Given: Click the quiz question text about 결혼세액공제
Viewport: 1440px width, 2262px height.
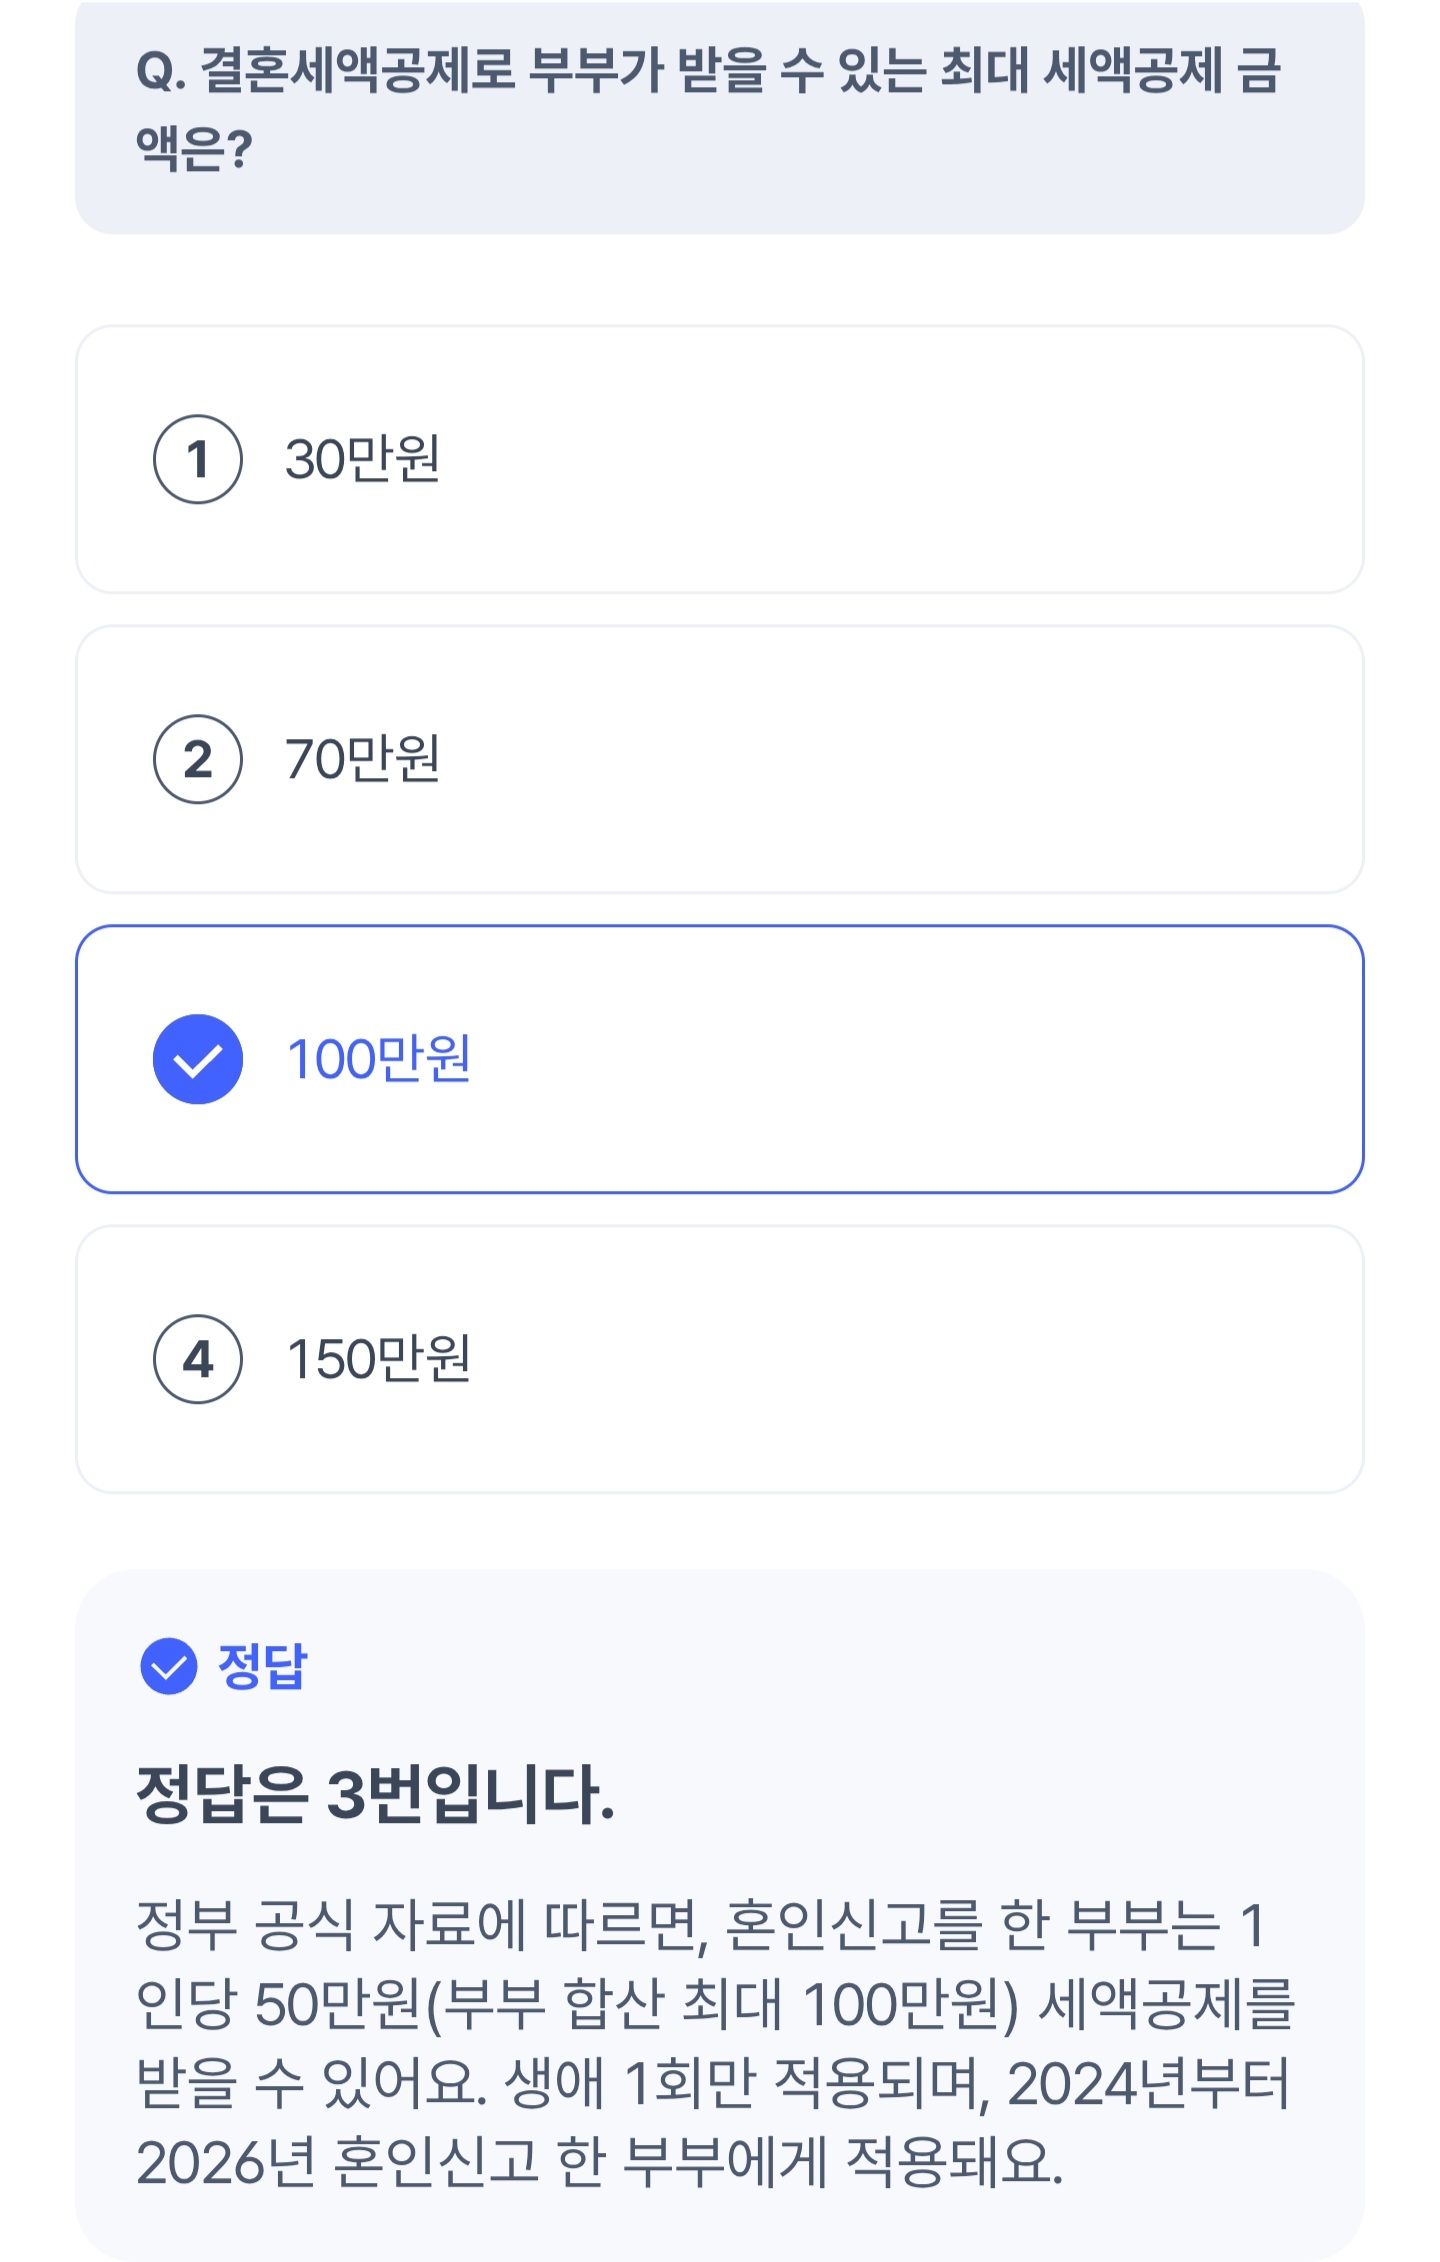Looking at the screenshot, I should click(708, 72).
